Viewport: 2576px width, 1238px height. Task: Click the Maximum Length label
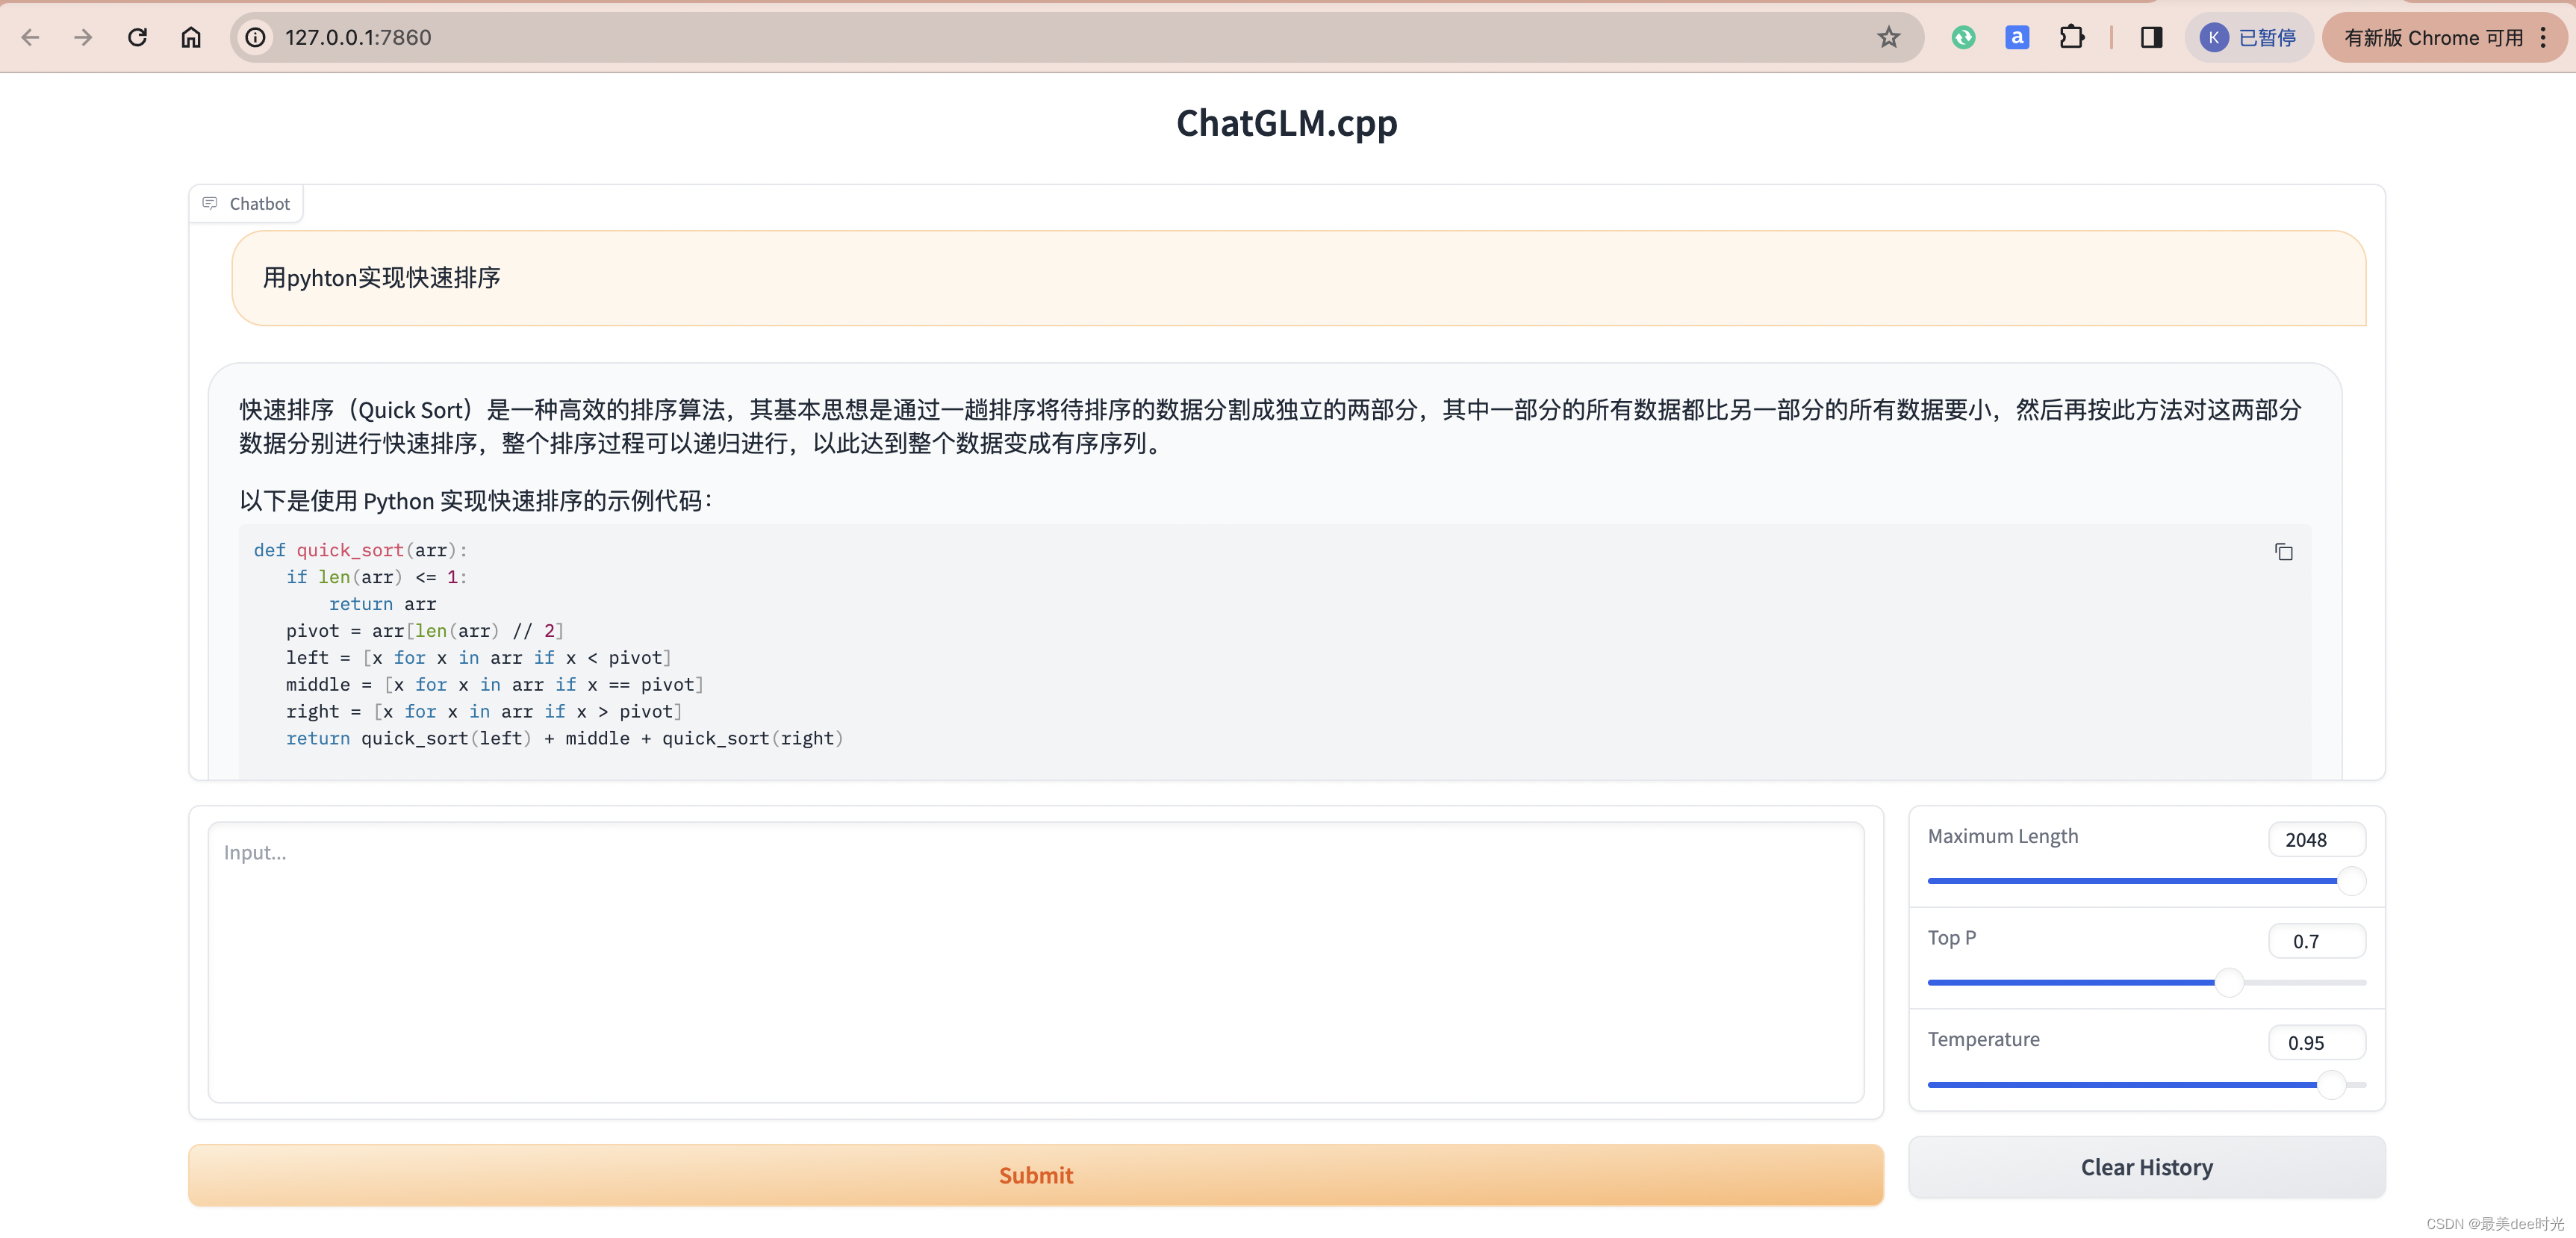pyautogui.click(x=2002, y=836)
